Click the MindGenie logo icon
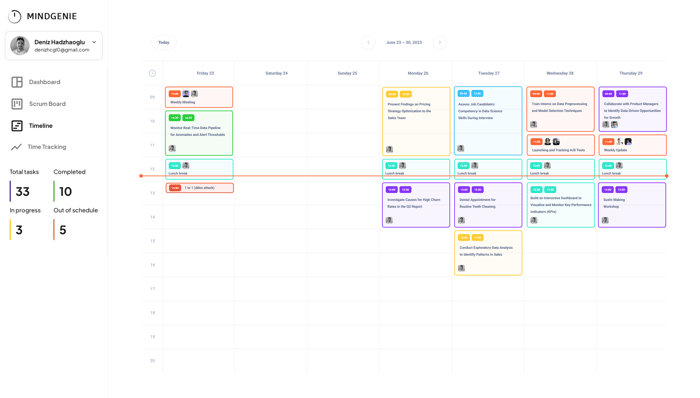 coord(15,17)
